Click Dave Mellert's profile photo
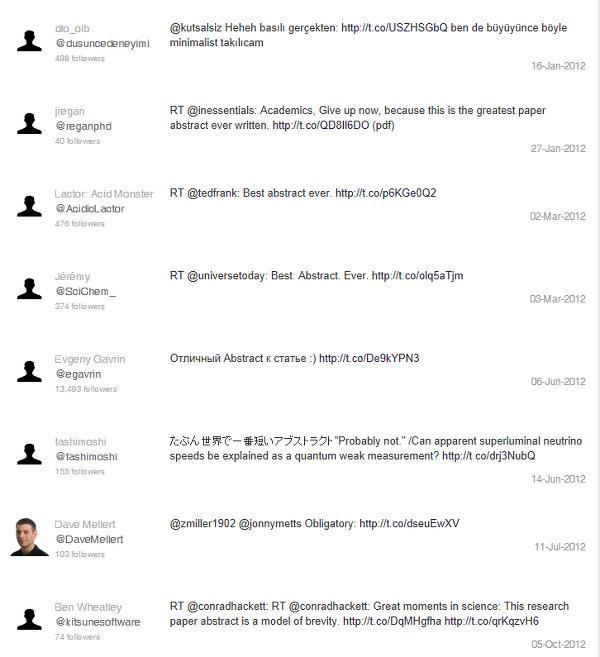600x657 pixels. (x=29, y=537)
